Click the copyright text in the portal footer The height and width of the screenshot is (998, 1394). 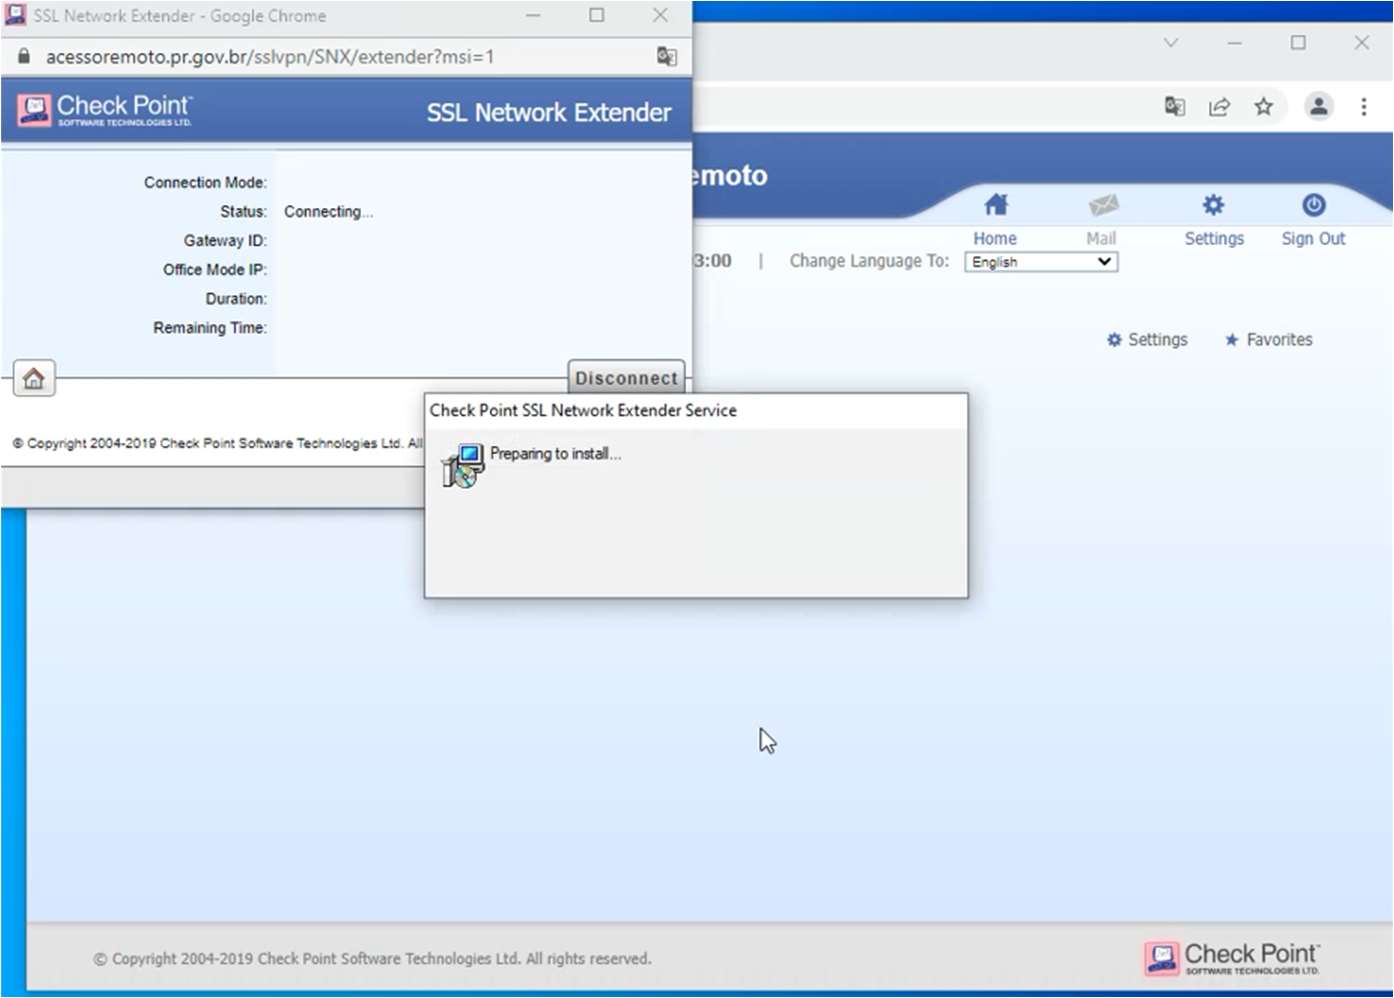(x=372, y=958)
